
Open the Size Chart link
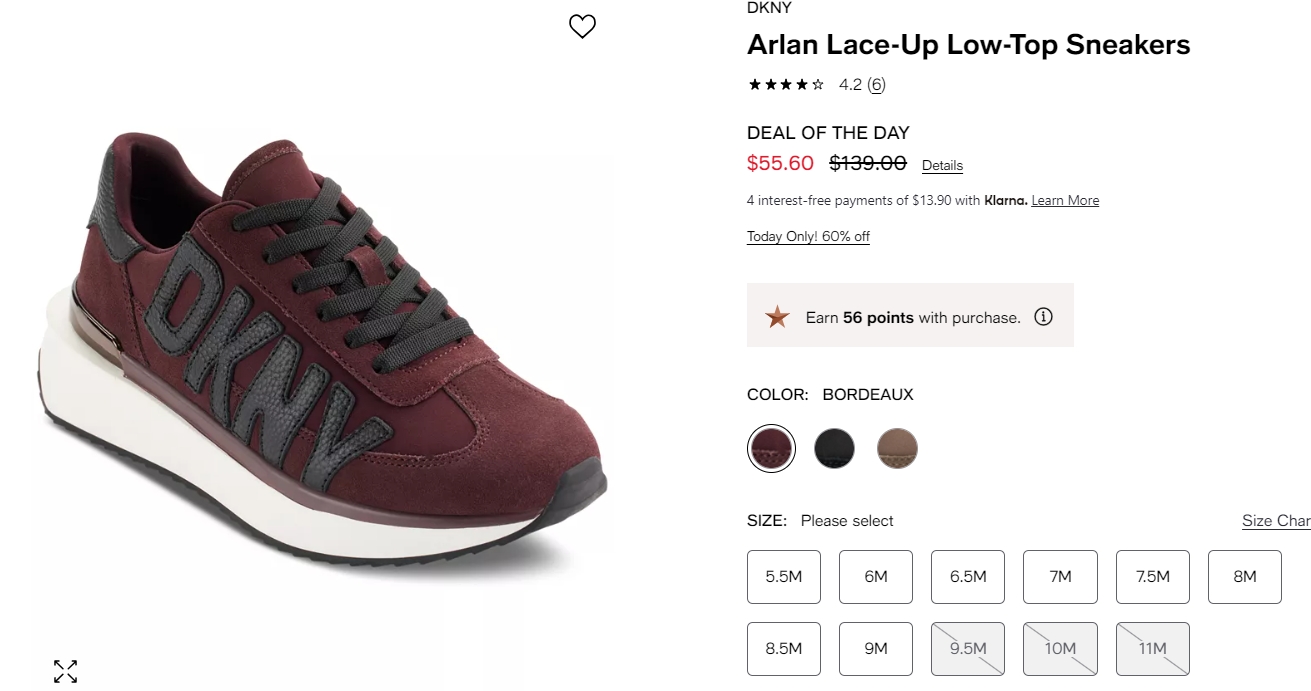[x=1276, y=521]
